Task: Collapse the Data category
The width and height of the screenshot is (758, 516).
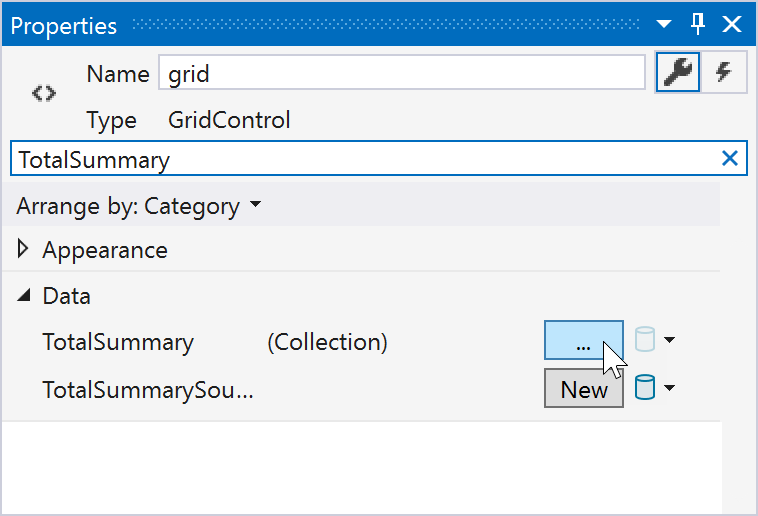Action: (x=24, y=296)
